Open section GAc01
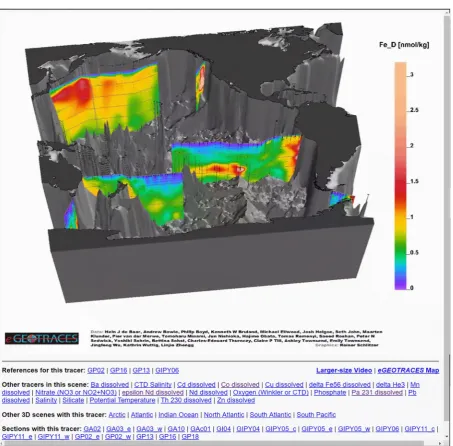 200,429
